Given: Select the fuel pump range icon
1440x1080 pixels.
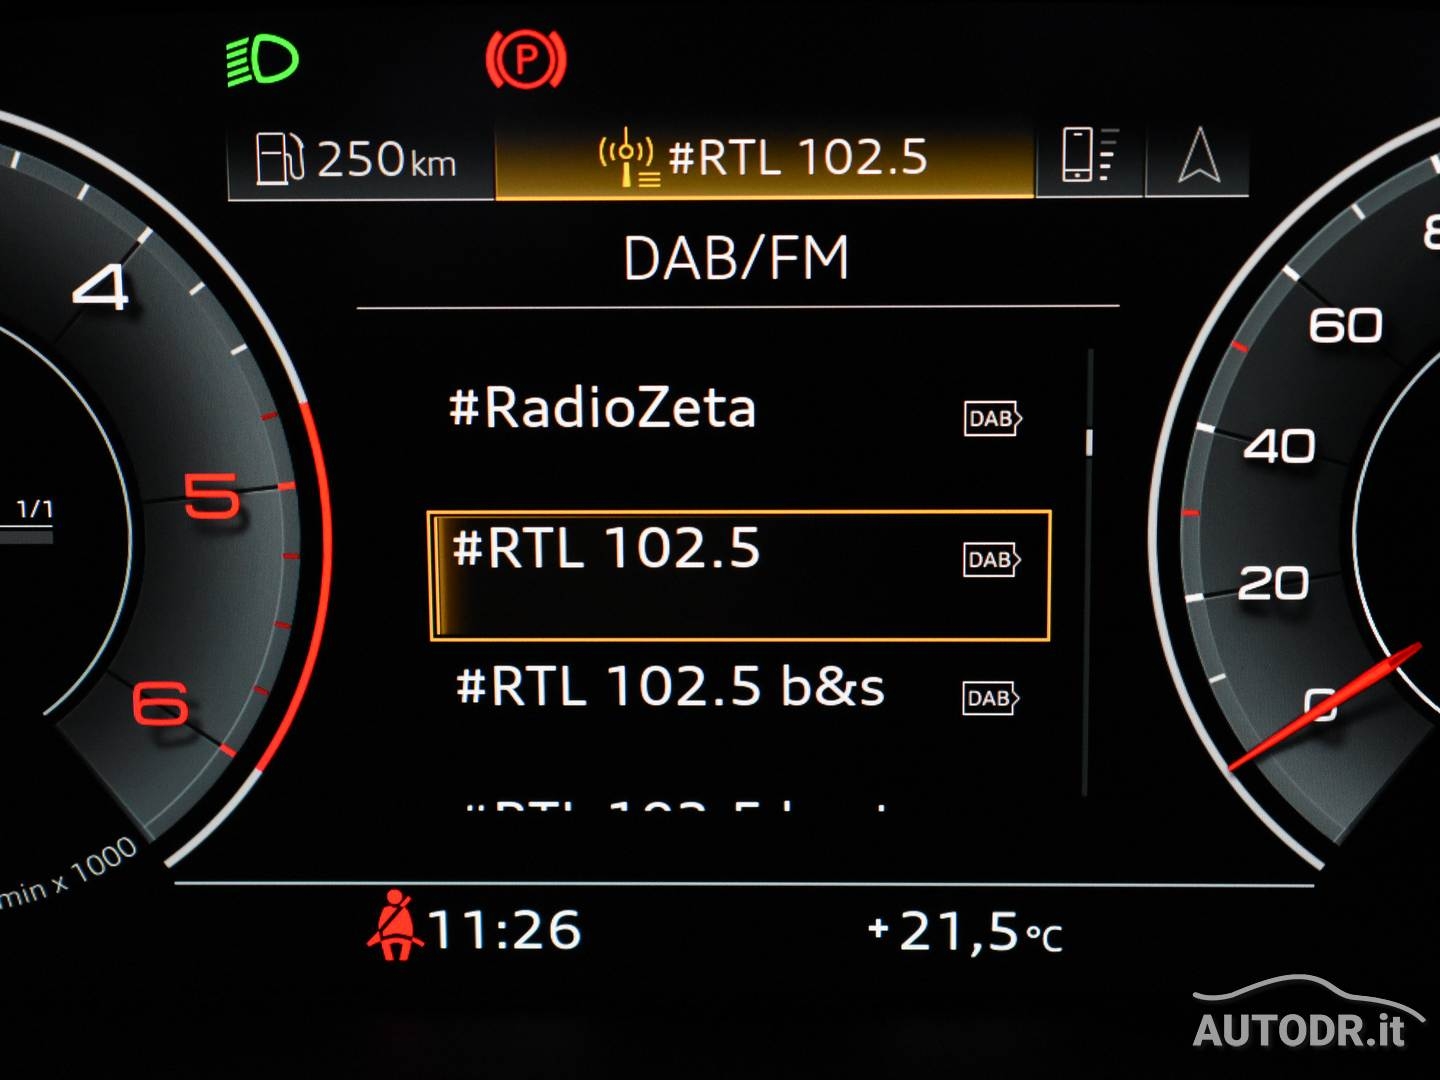Looking at the screenshot, I should [x=278, y=158].
